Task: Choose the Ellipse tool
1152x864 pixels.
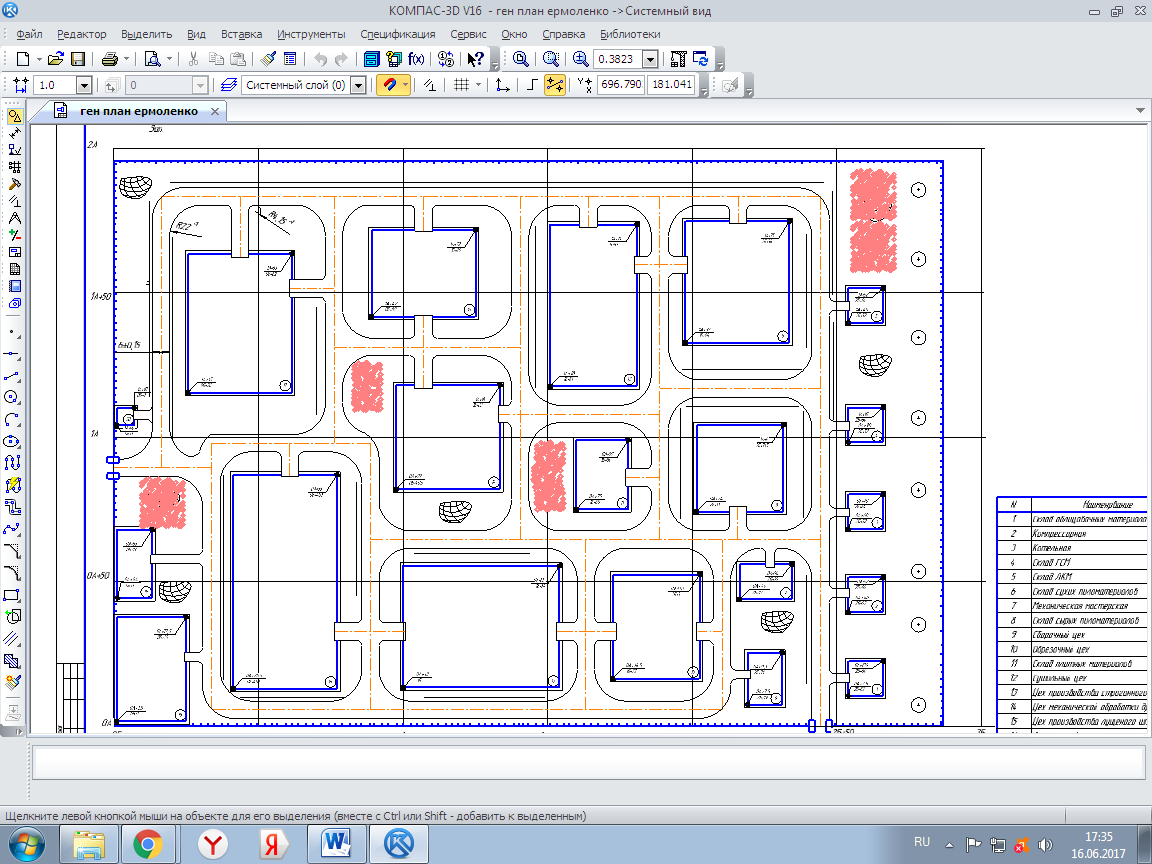Action: click(x=11, y=442)
